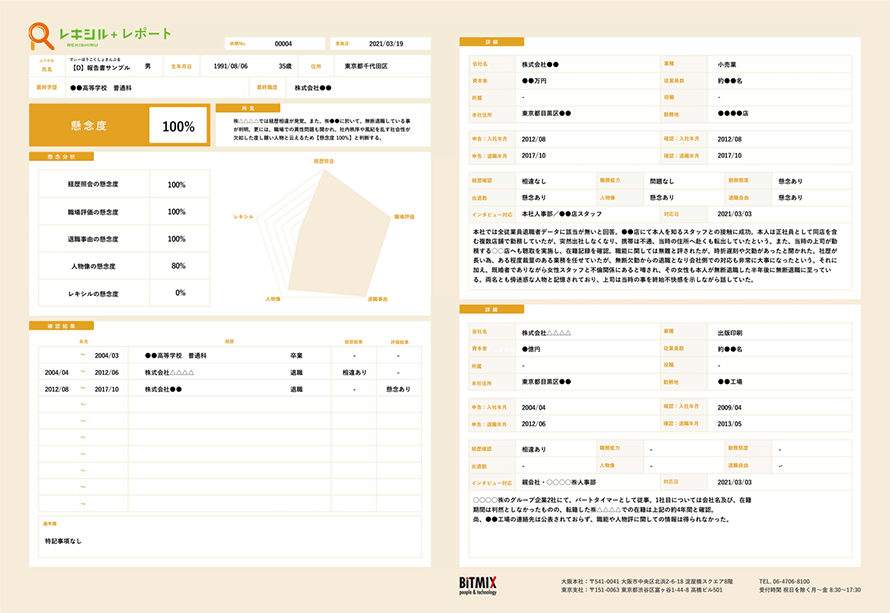Click the TEL. 06-4706-8100 phone number
Screen dimensions: 890x613
pyautogui.click(x=784, y=581)
